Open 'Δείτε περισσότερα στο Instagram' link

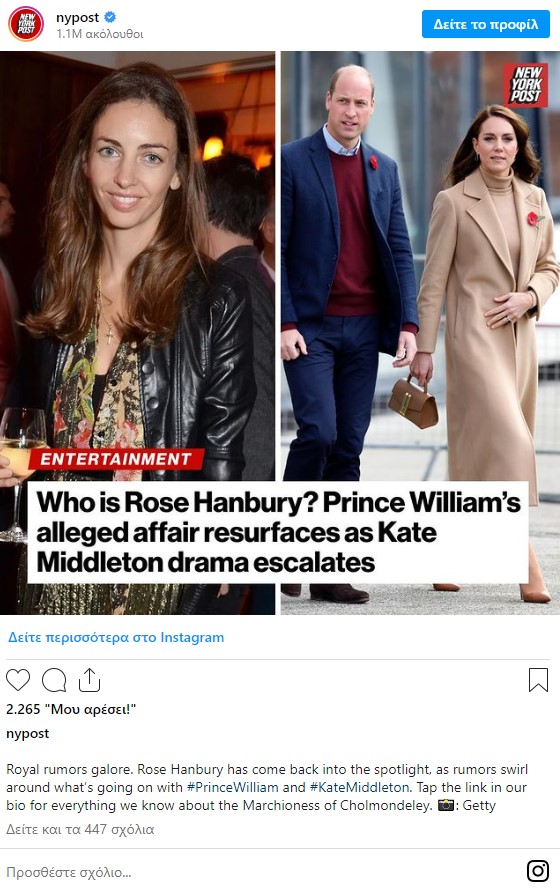[x=116, y=637]
